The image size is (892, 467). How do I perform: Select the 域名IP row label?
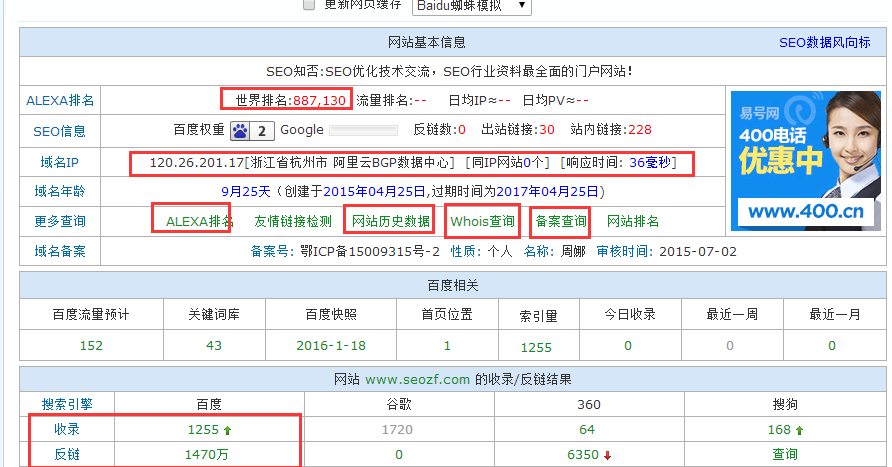pyautogui.click(x=59, y=162)
